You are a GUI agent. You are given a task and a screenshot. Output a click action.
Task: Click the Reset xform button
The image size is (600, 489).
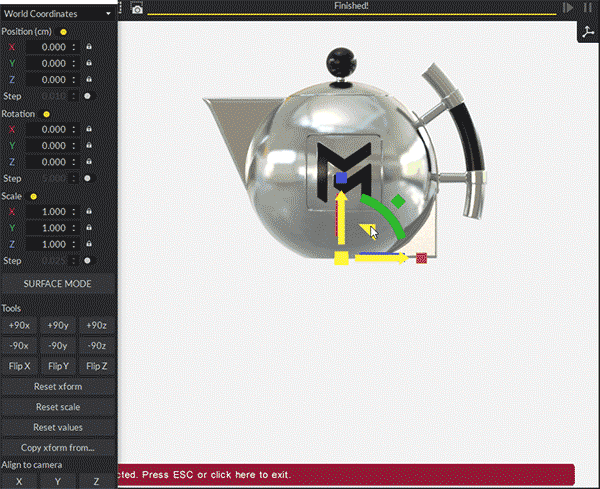pyautogui.click(x=58, y=386)
